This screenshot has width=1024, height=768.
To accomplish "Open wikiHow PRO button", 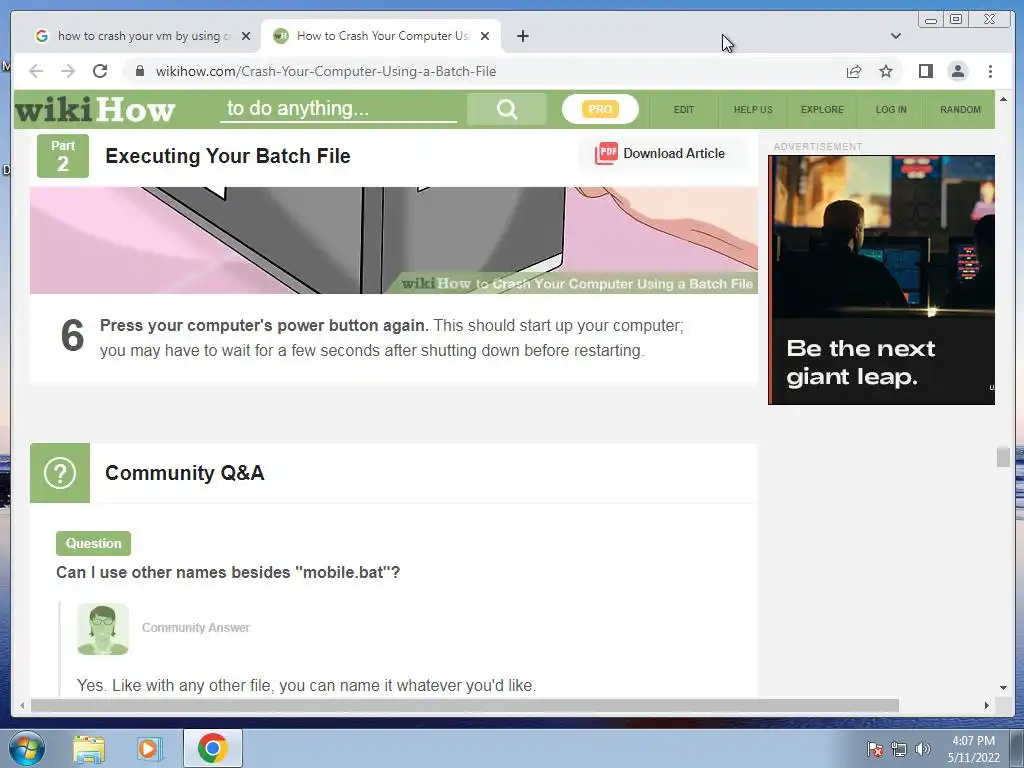I will [600, 109].
